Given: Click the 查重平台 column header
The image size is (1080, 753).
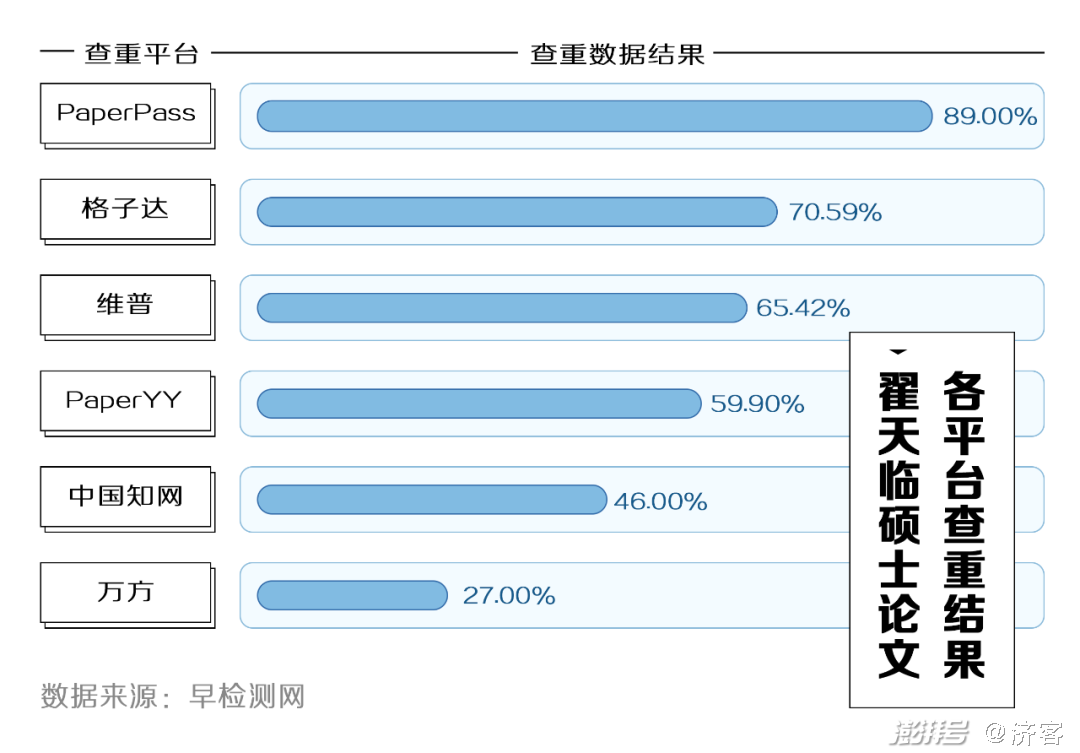Looking at the screenshot, I should tap(141, 53).
